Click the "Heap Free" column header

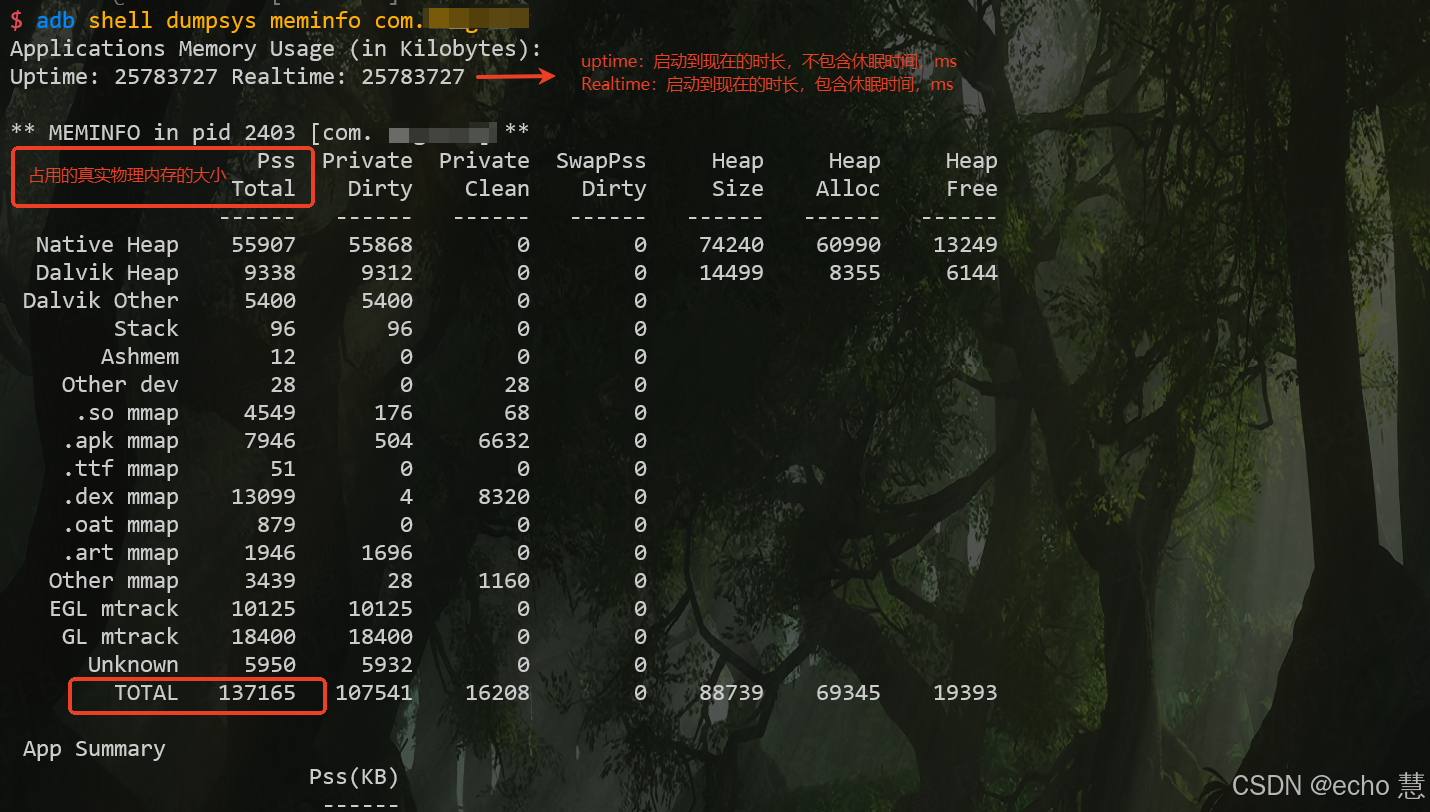[x=971, y=174]
